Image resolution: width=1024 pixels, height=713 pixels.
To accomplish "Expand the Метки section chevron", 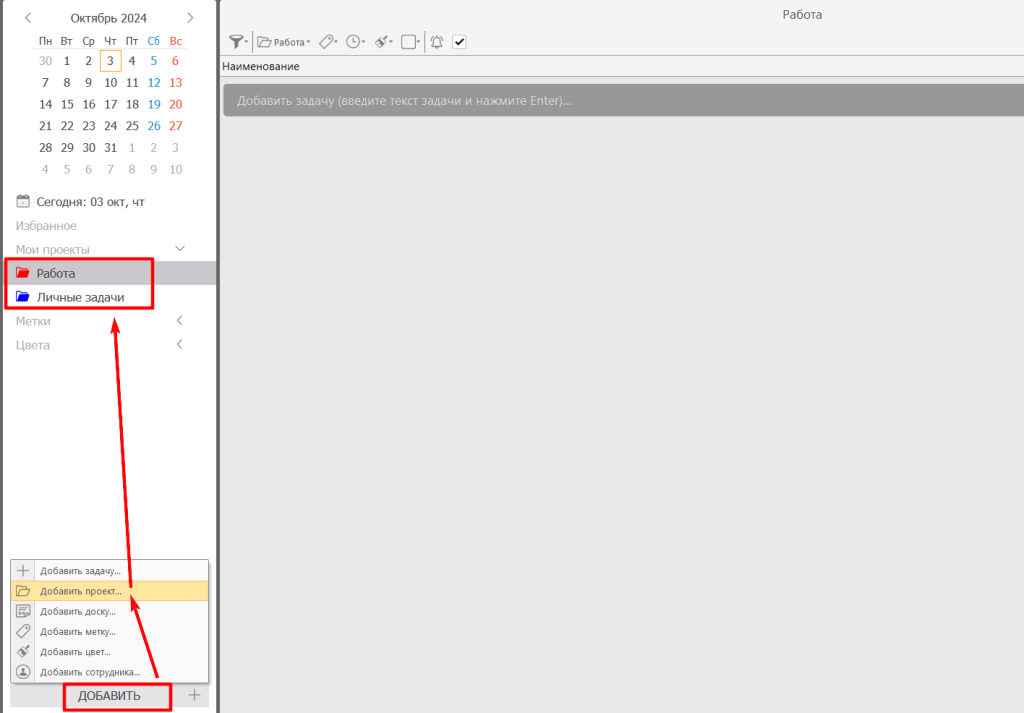I will [180, 321].
